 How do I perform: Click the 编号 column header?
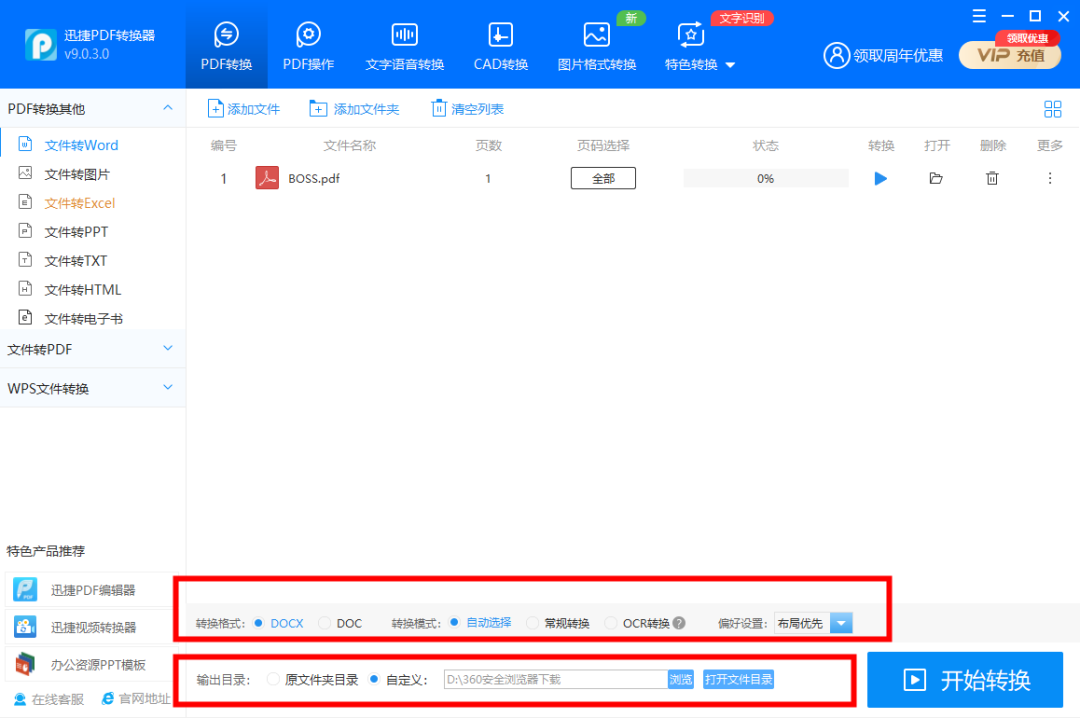223,145
